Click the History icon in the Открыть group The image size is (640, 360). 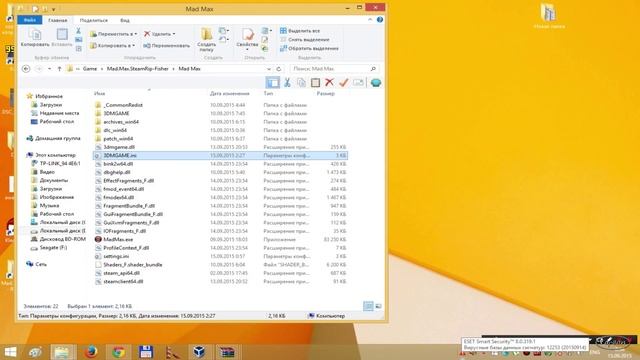click(265, 49)
